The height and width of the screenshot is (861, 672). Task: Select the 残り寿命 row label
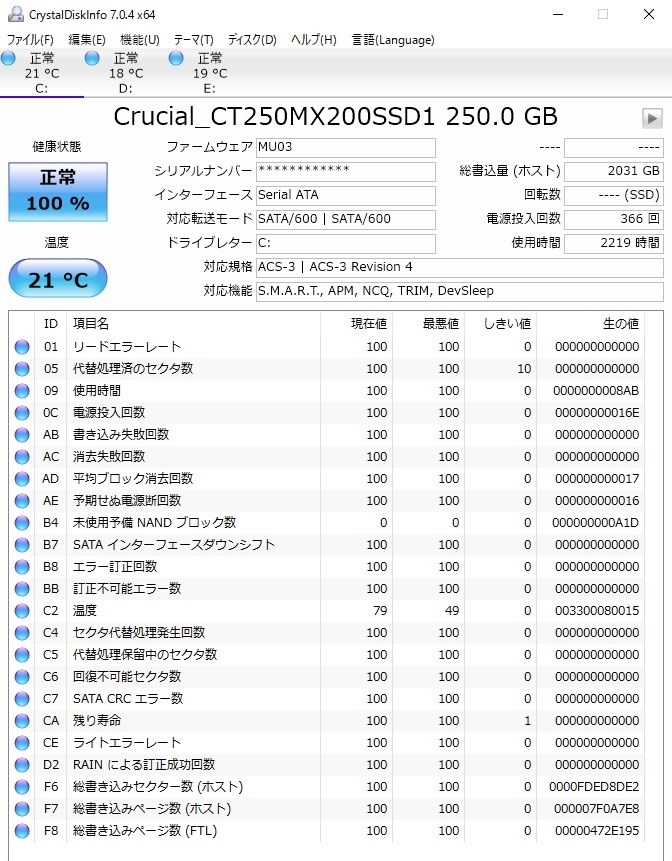pos(97,720)
